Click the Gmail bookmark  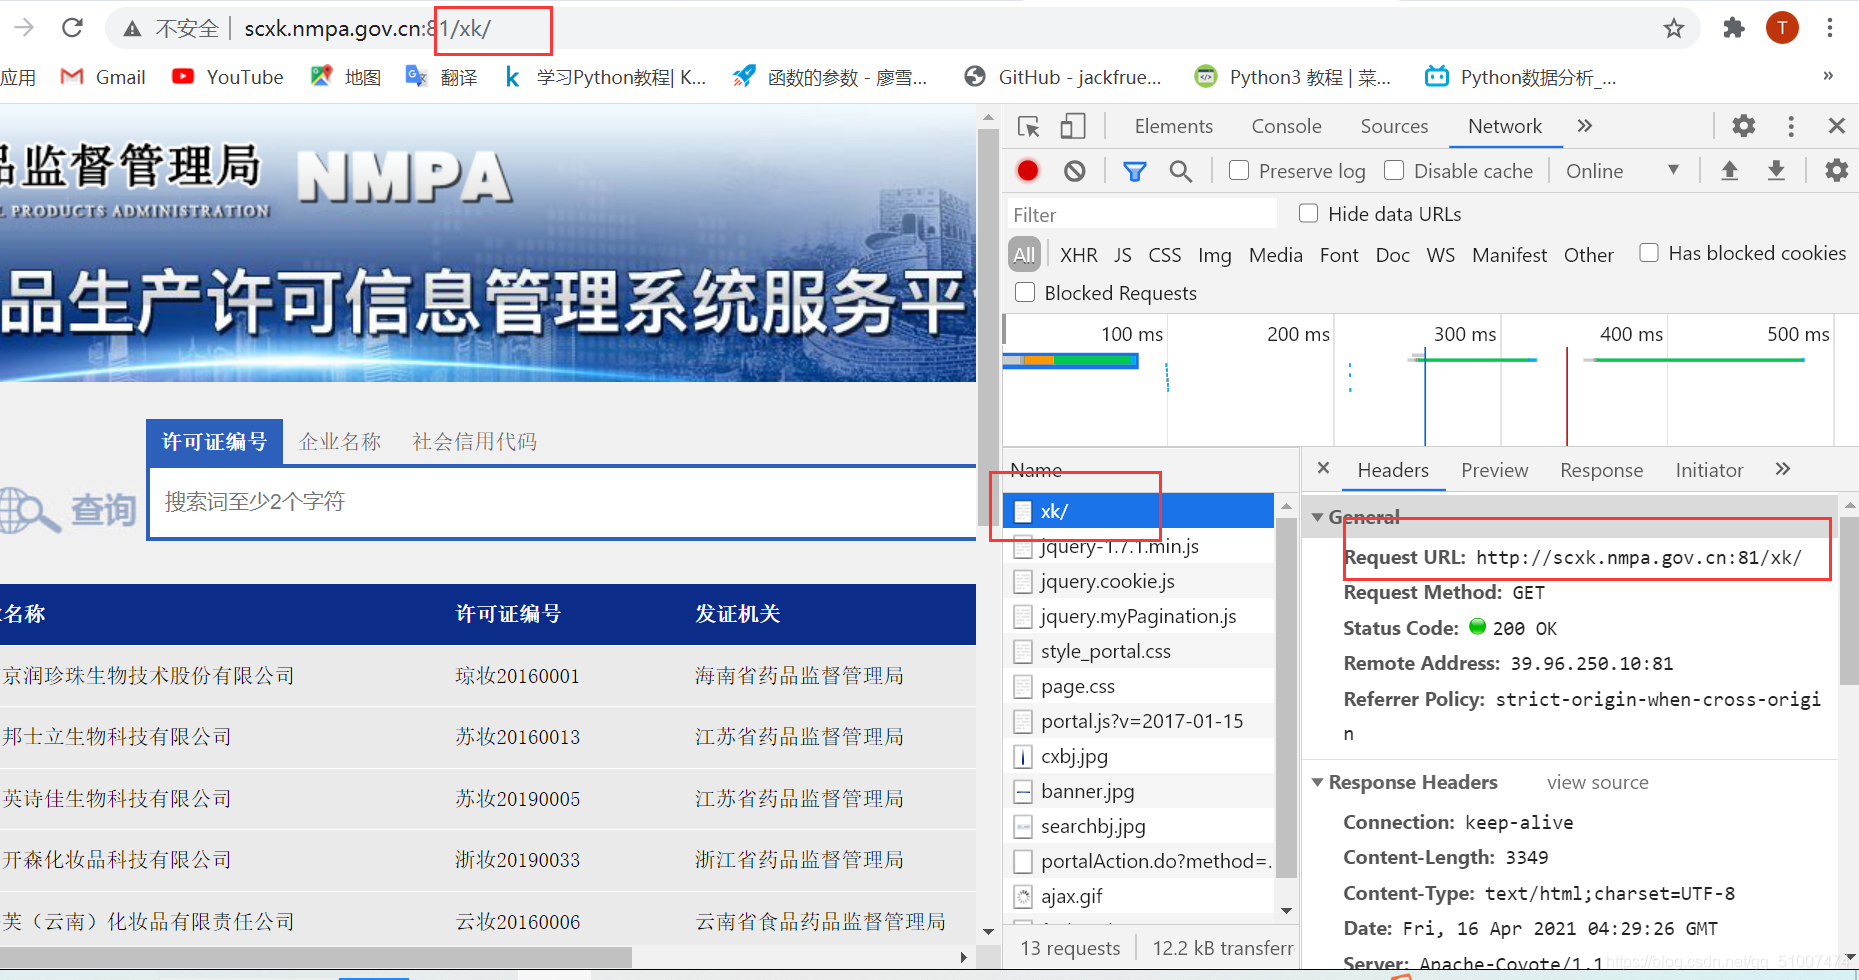(x=103, y=77)
